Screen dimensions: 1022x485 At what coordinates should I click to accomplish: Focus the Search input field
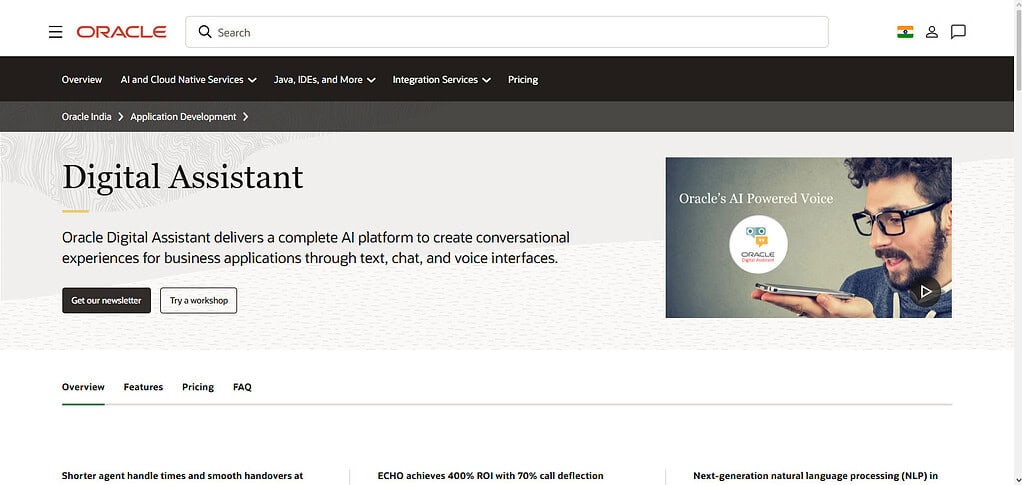click(x=506, y=32)
